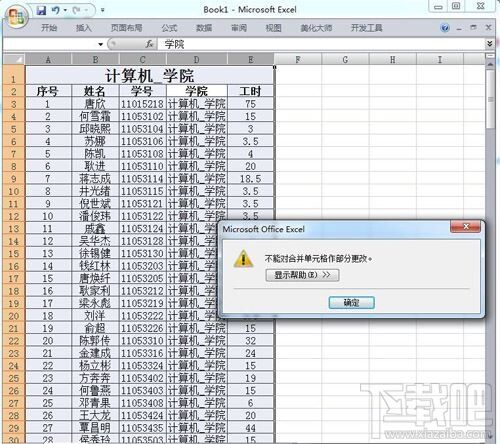Click the formula bar text 学院
Screen dimensions: 500x444
174,44
